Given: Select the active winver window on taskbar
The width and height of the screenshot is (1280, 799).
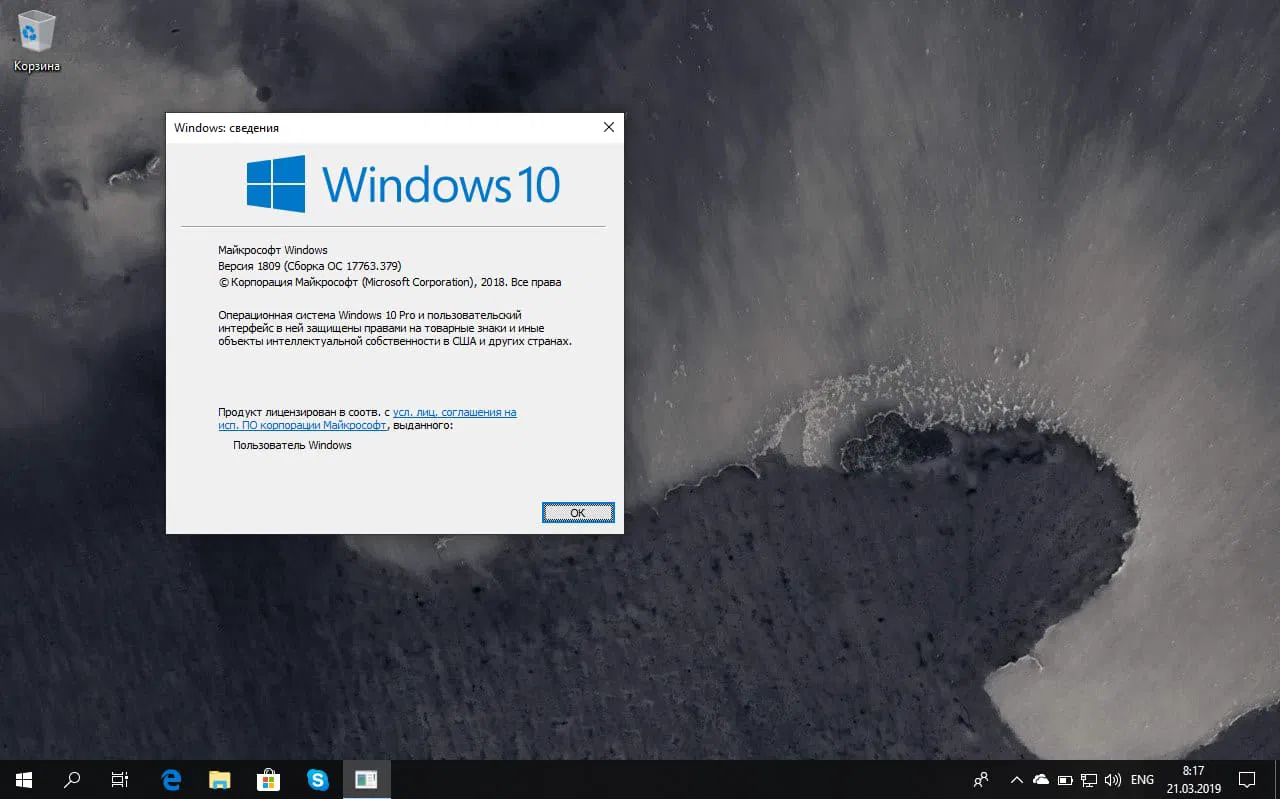Looking at the screenshot, I should click(x=366, y=779).
